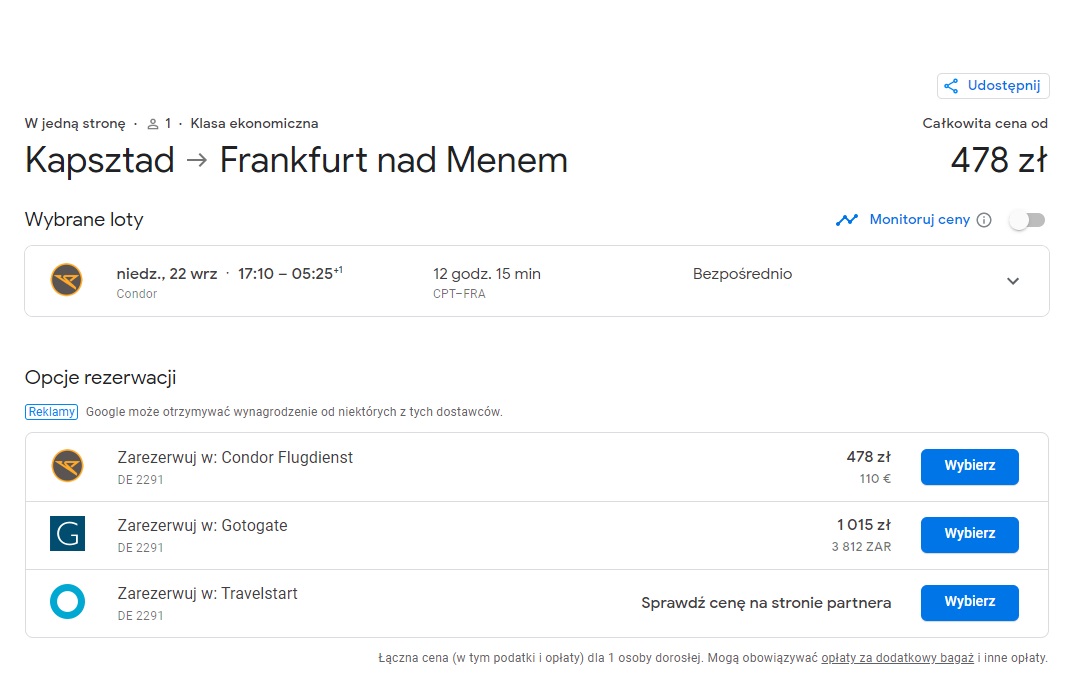The height and width of the screenshot is (679, 1073).
Task: Click DE 2291 under Travelstart
Action: (140, 616)
